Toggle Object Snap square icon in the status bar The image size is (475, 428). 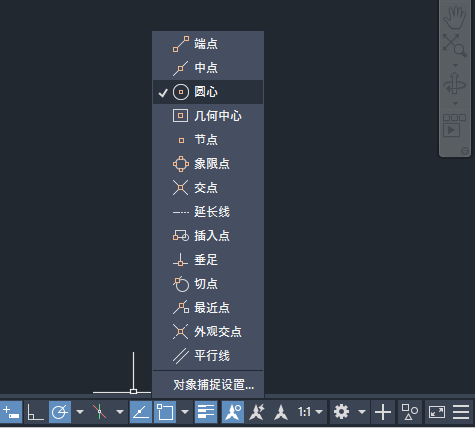coord(165,412)
